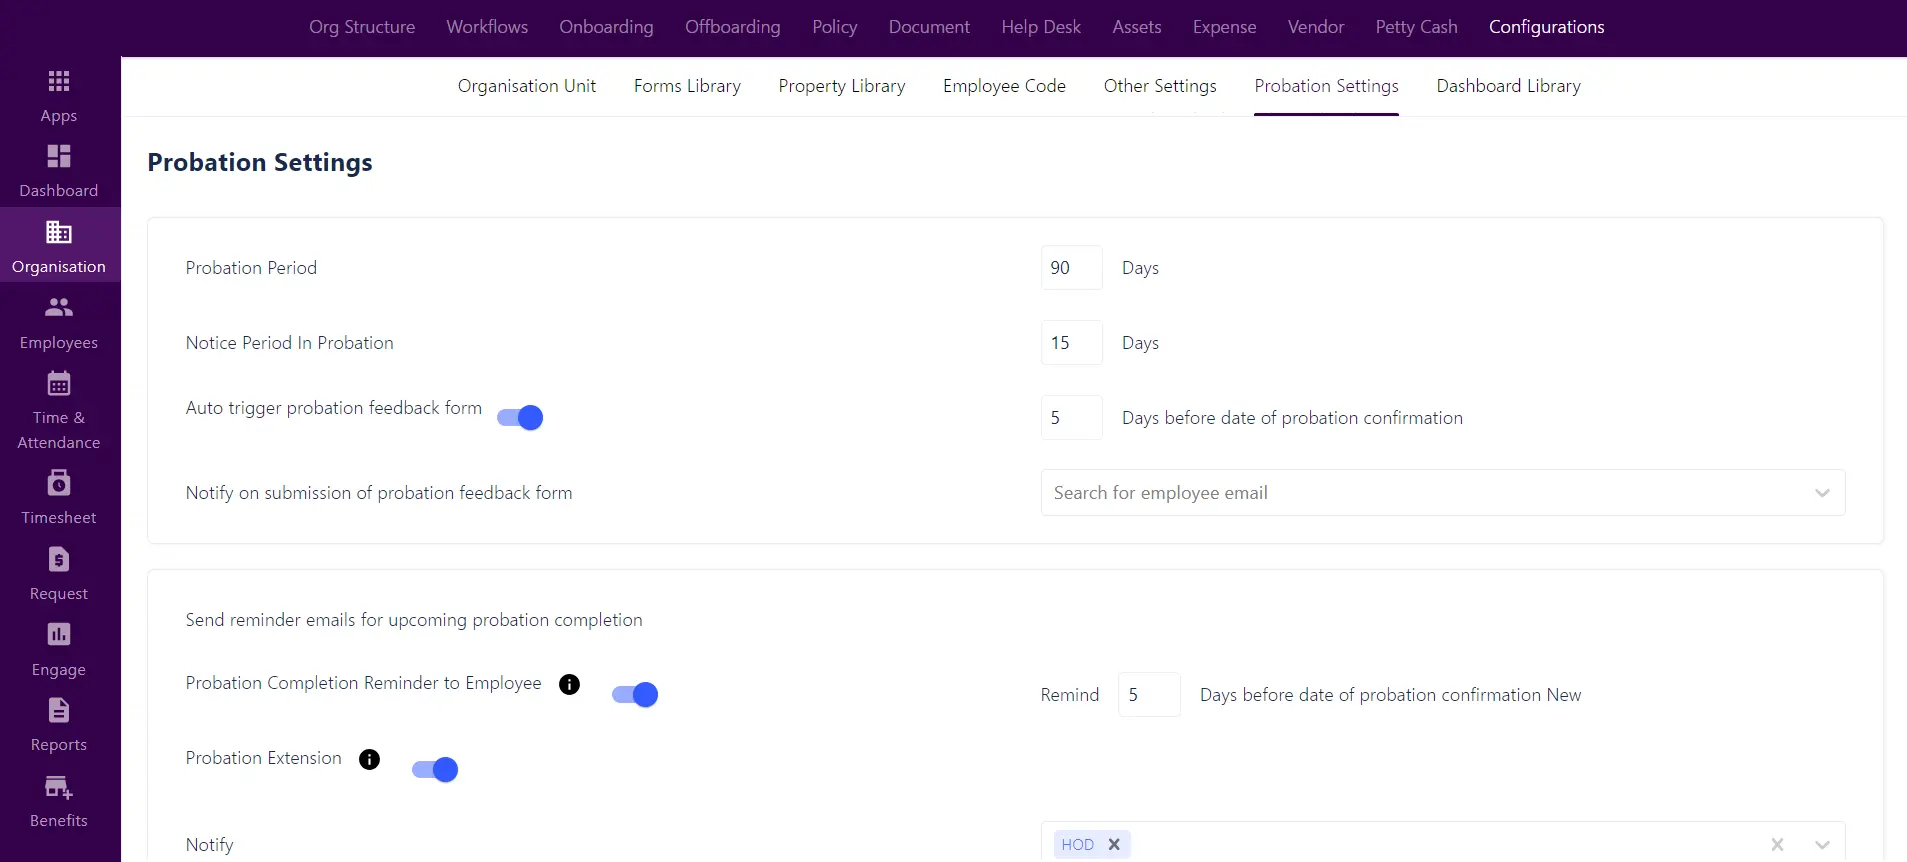The image size is (1907, 862).
Task: Switch to Employee Code tab
Action: (1004, 86)
